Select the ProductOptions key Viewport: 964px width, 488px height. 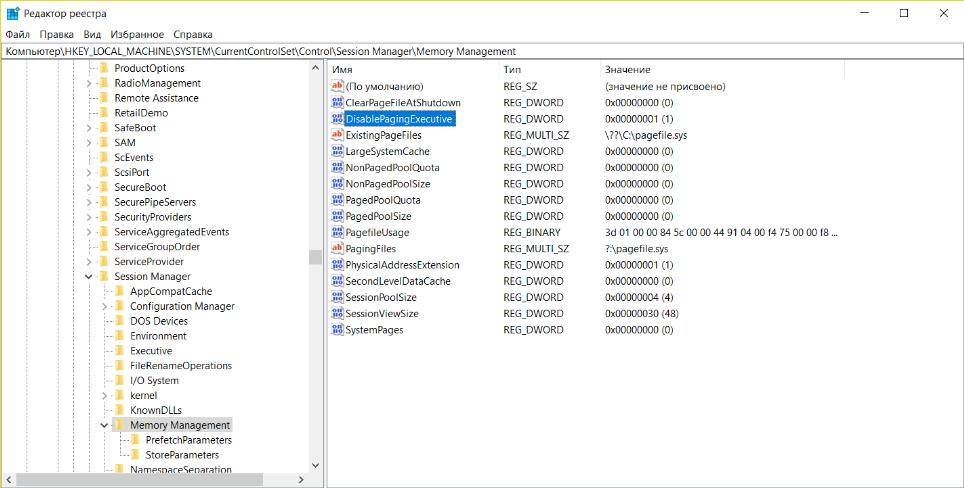click(149, 68)
